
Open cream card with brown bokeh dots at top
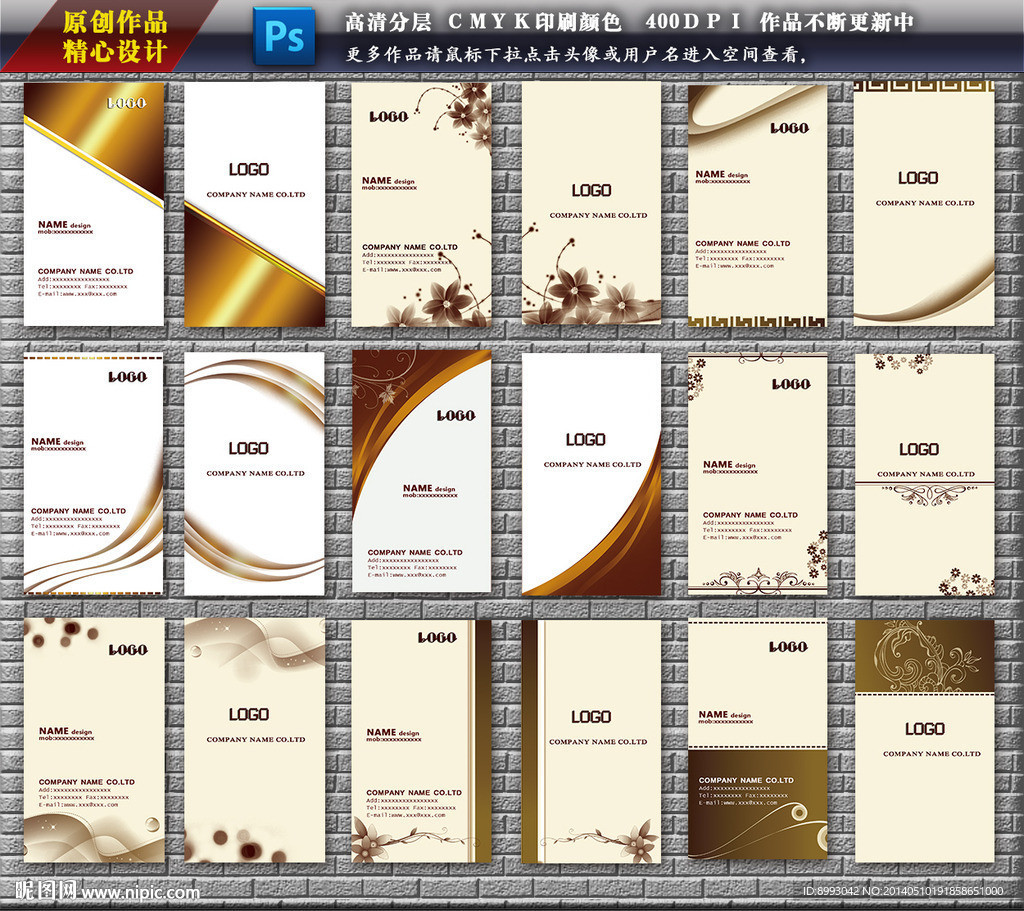94,739
